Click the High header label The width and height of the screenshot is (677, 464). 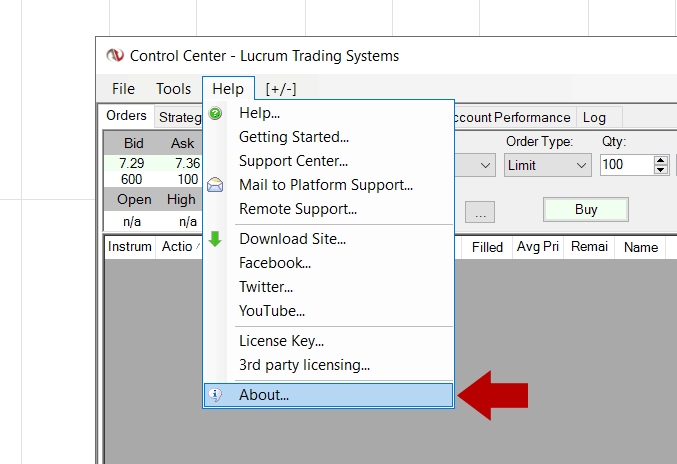point(181,199)
